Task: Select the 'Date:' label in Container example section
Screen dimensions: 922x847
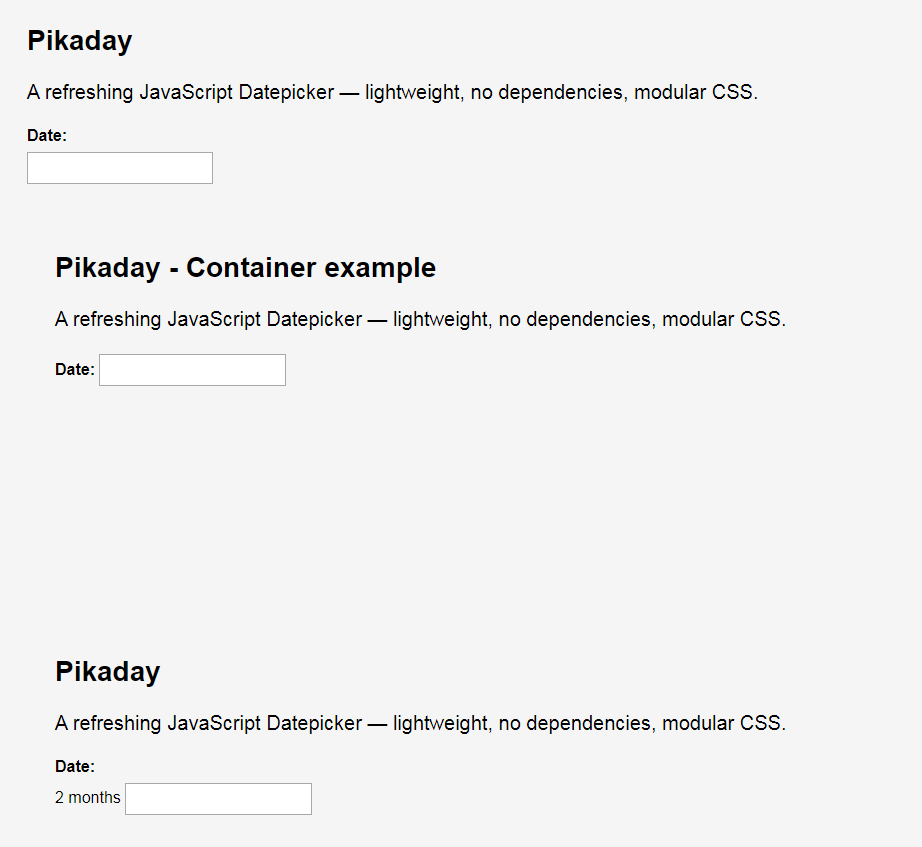Action: point(75,369)
